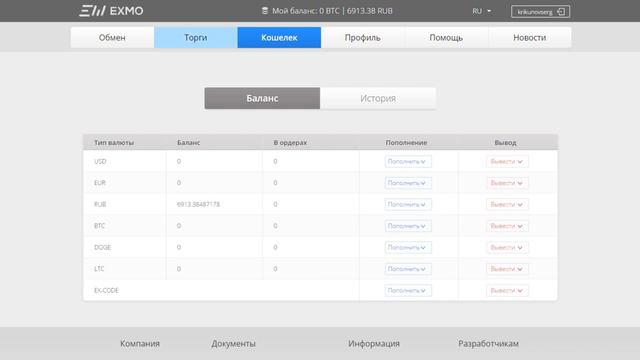Click the balance coins icon in header
This screenshot has width=640, height=360.
[264, 11]
